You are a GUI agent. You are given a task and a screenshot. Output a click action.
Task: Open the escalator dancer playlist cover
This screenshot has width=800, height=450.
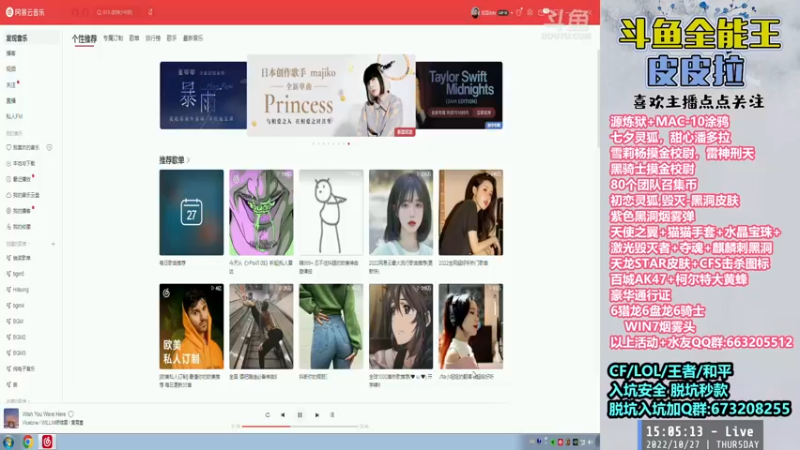tap(261, 327)
